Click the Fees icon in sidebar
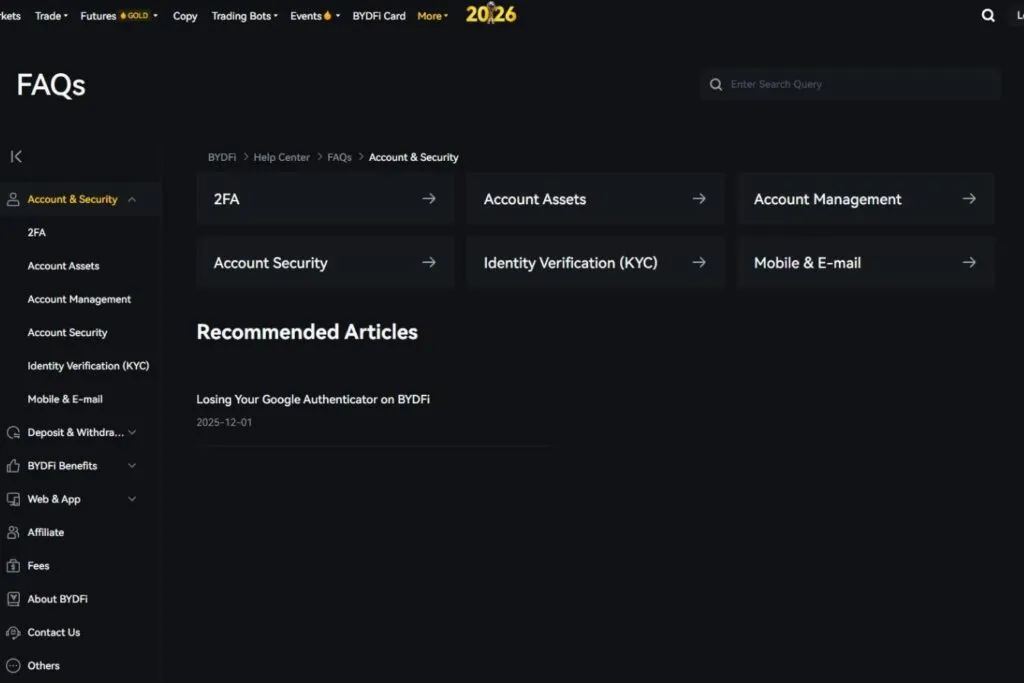 click(x=13, y=565)
